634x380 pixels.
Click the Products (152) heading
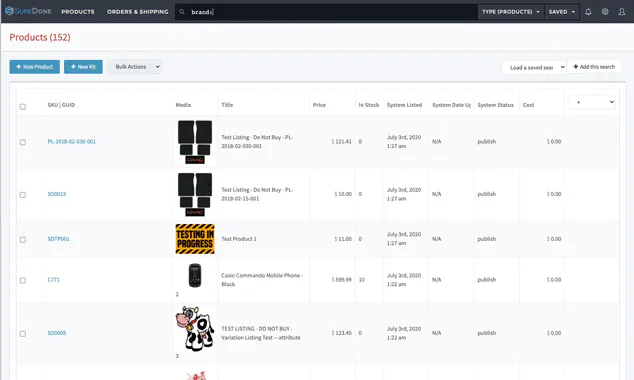40,37
